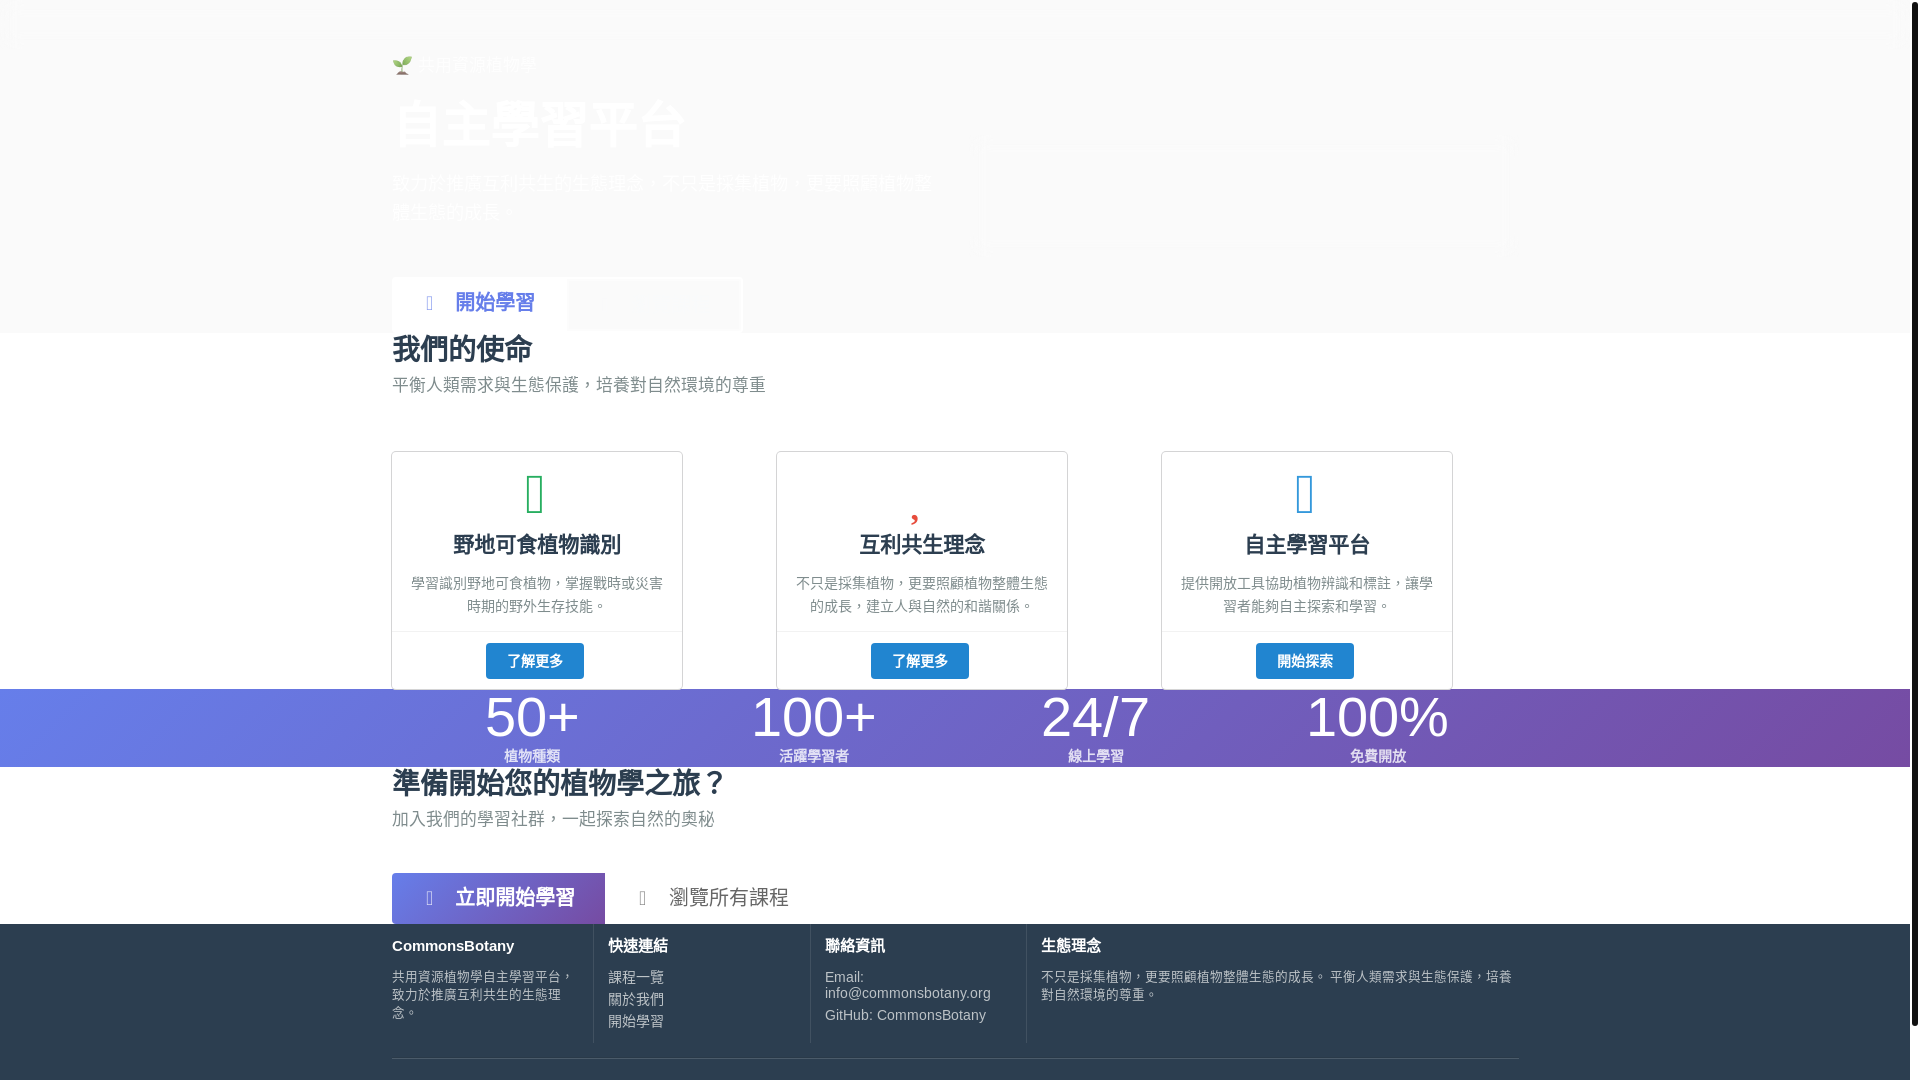Open 課程一覽 footer link
Image resolution: width=1920 pixels, height=1080 pixels.
pyautogui.click(x=636, y=977)
